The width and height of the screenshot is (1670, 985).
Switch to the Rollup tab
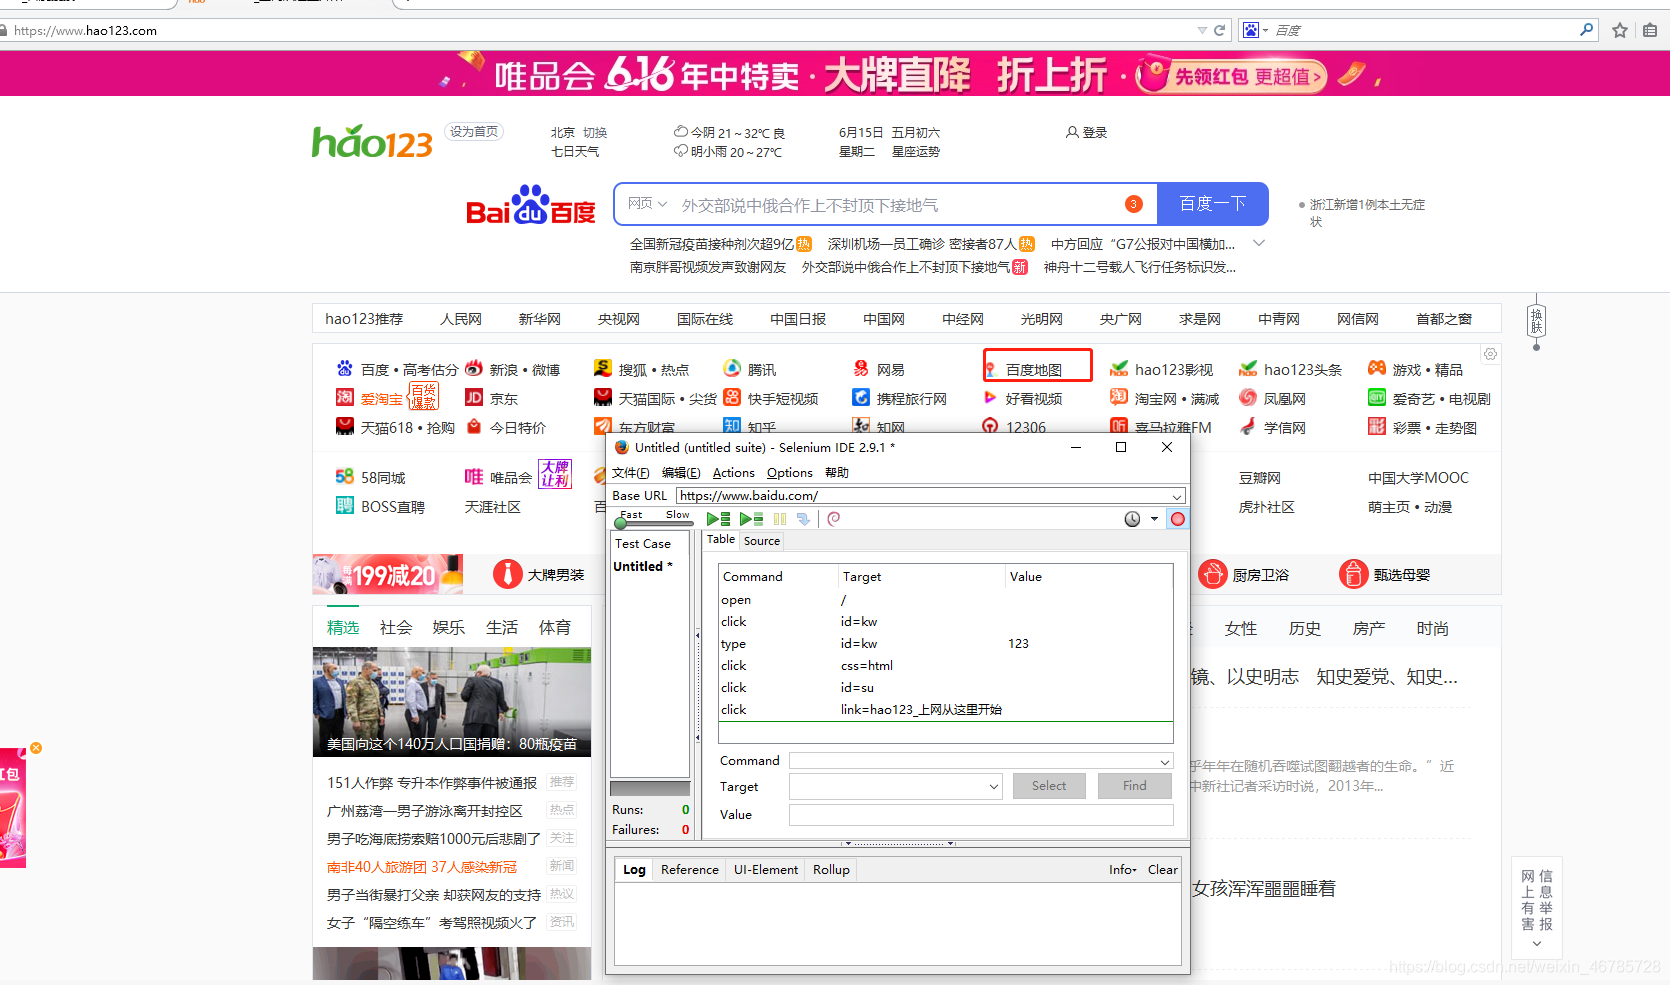831,870
